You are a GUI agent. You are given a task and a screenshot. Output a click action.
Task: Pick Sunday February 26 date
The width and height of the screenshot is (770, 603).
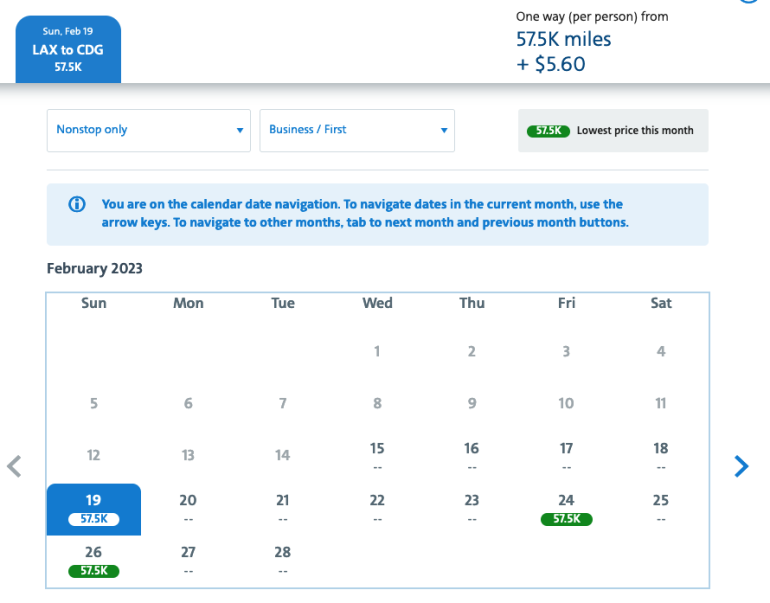(x=94, y=560)
